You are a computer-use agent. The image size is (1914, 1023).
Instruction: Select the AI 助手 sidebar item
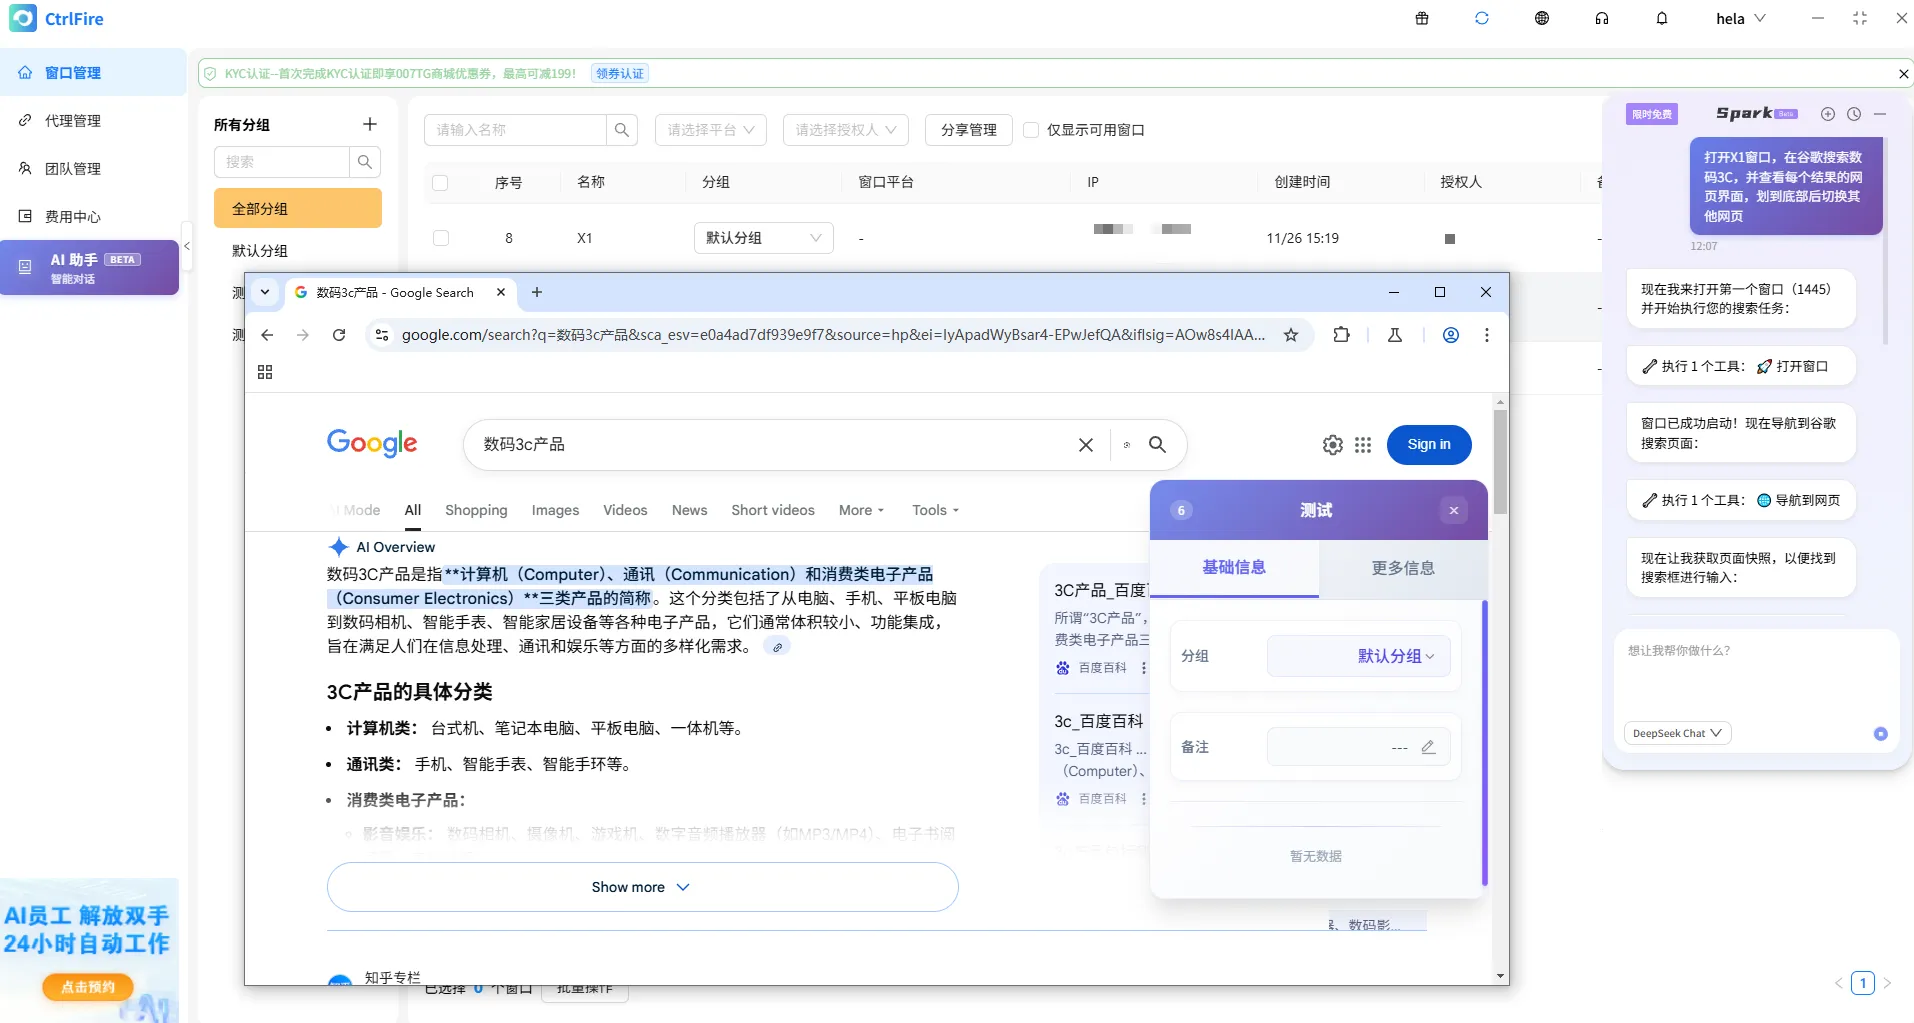88,267
